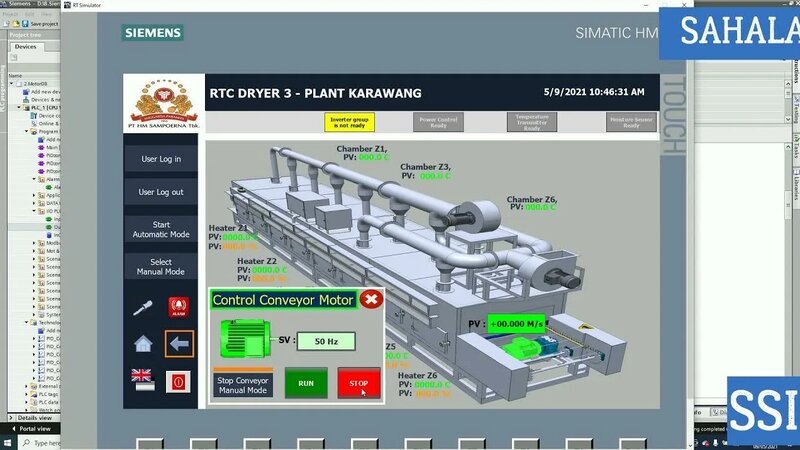Screen dimensions: 800x450
Task: Click the Moisture Sensor Ready indicator
Action: point(631,122)
